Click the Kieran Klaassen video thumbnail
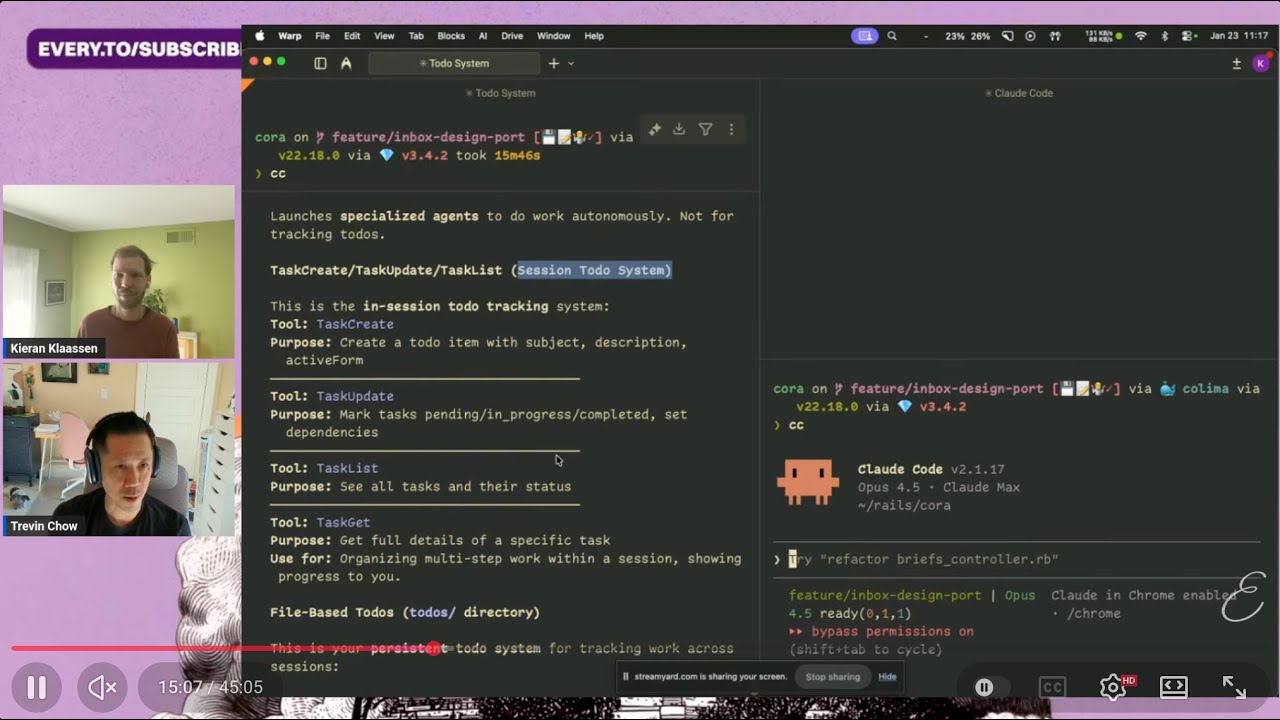The width and height of the screenshot is (1280, 720). coord(119,272)
